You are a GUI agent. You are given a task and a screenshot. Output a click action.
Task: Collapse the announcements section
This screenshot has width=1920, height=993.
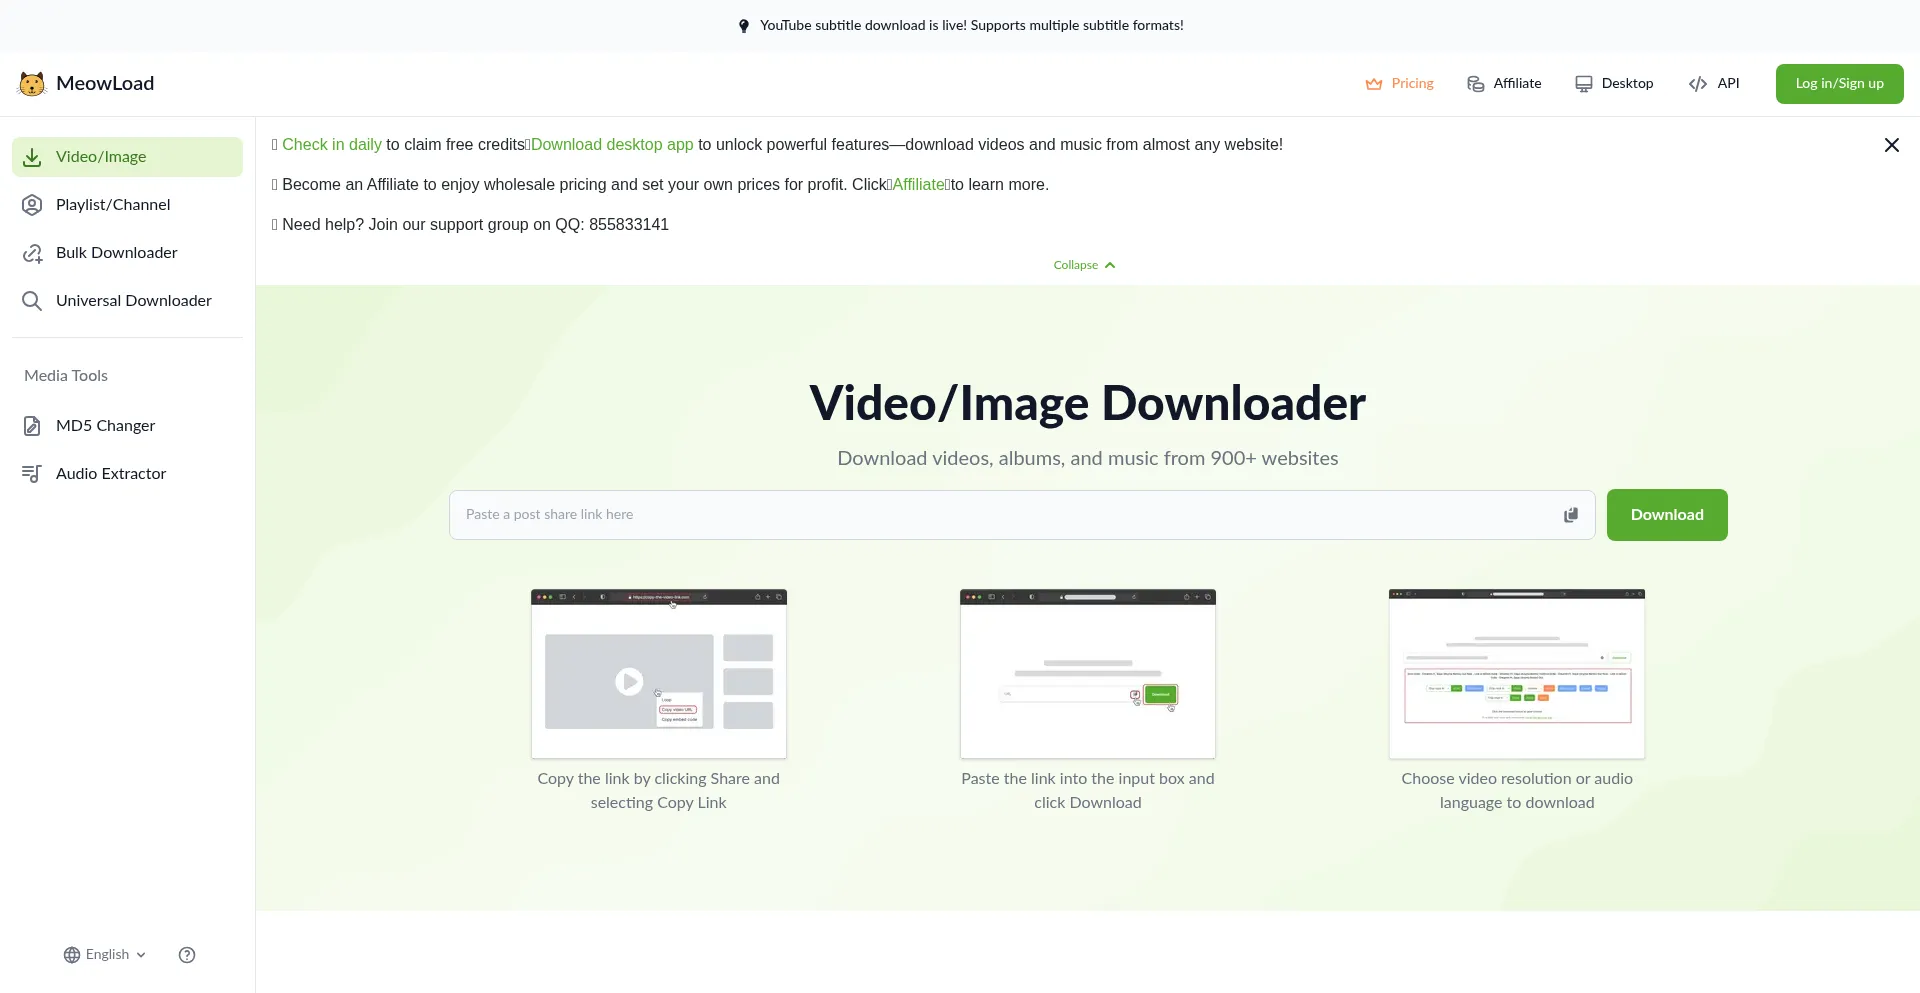(x=1085, y=265)
